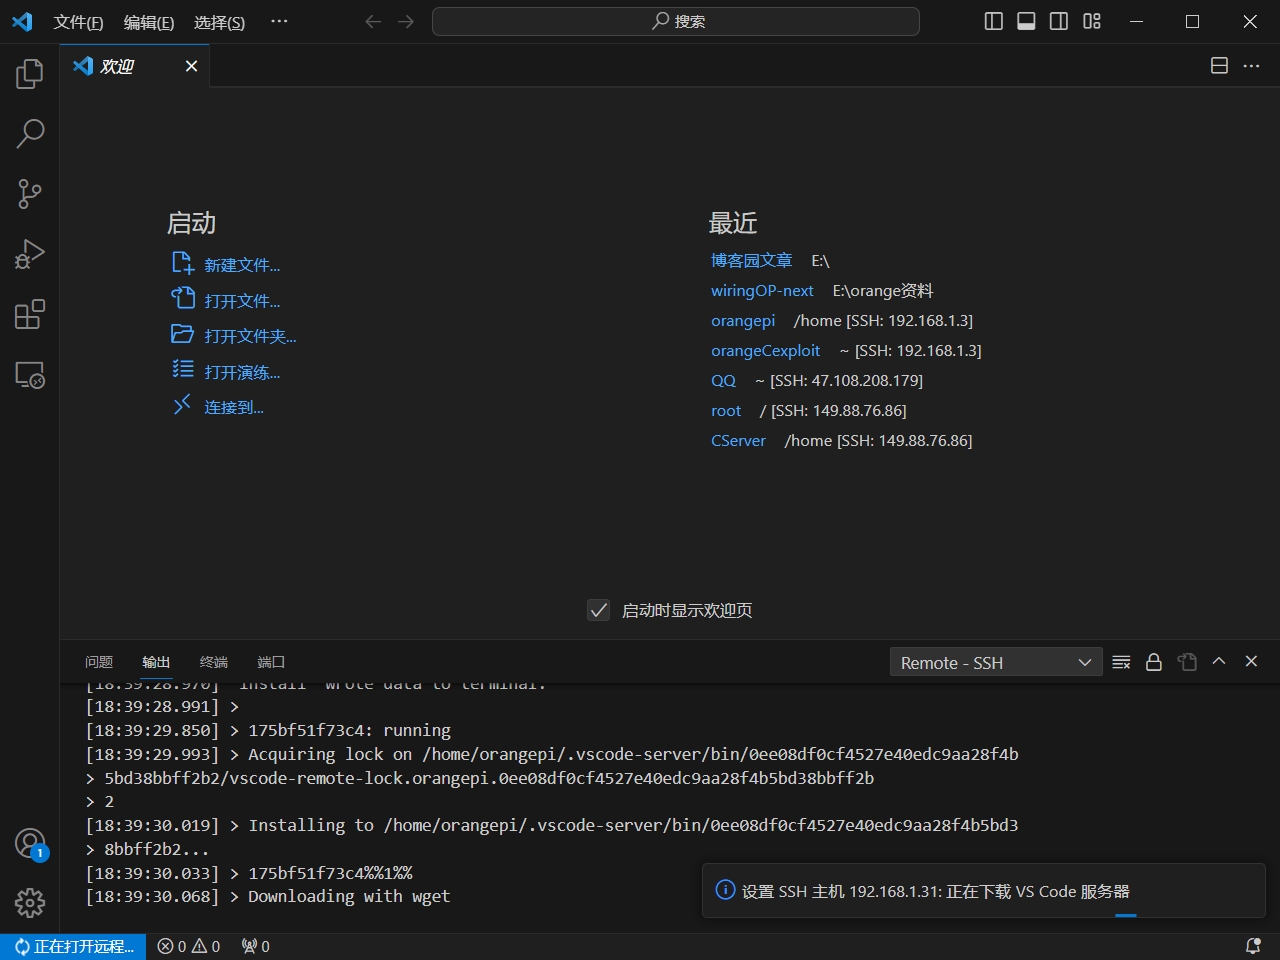Click the 新建文件... link
Image resolution: width=1280 pixels, height=960 pixels.
point(242,265)
